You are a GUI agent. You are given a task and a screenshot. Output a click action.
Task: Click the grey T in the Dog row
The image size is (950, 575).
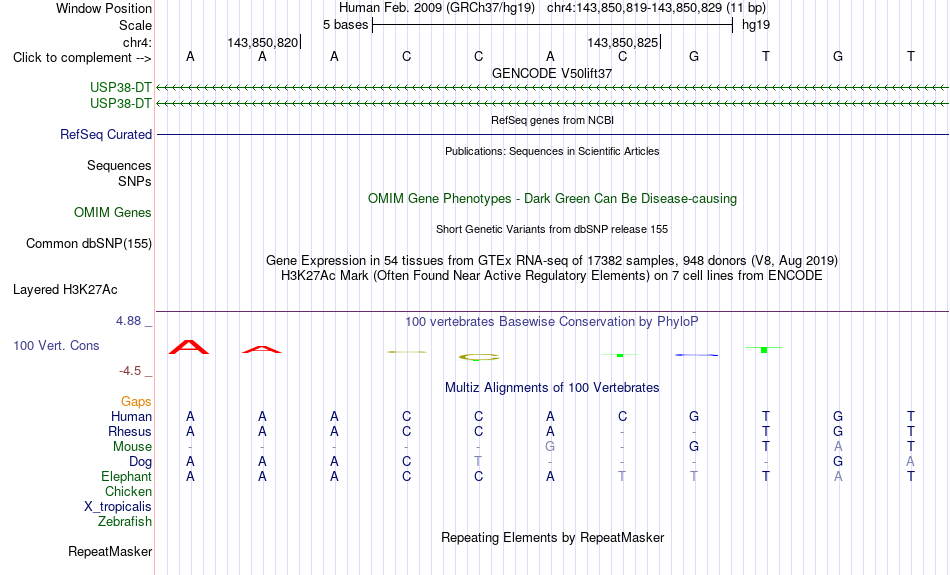pyautogui.click(x=478, y=462)
